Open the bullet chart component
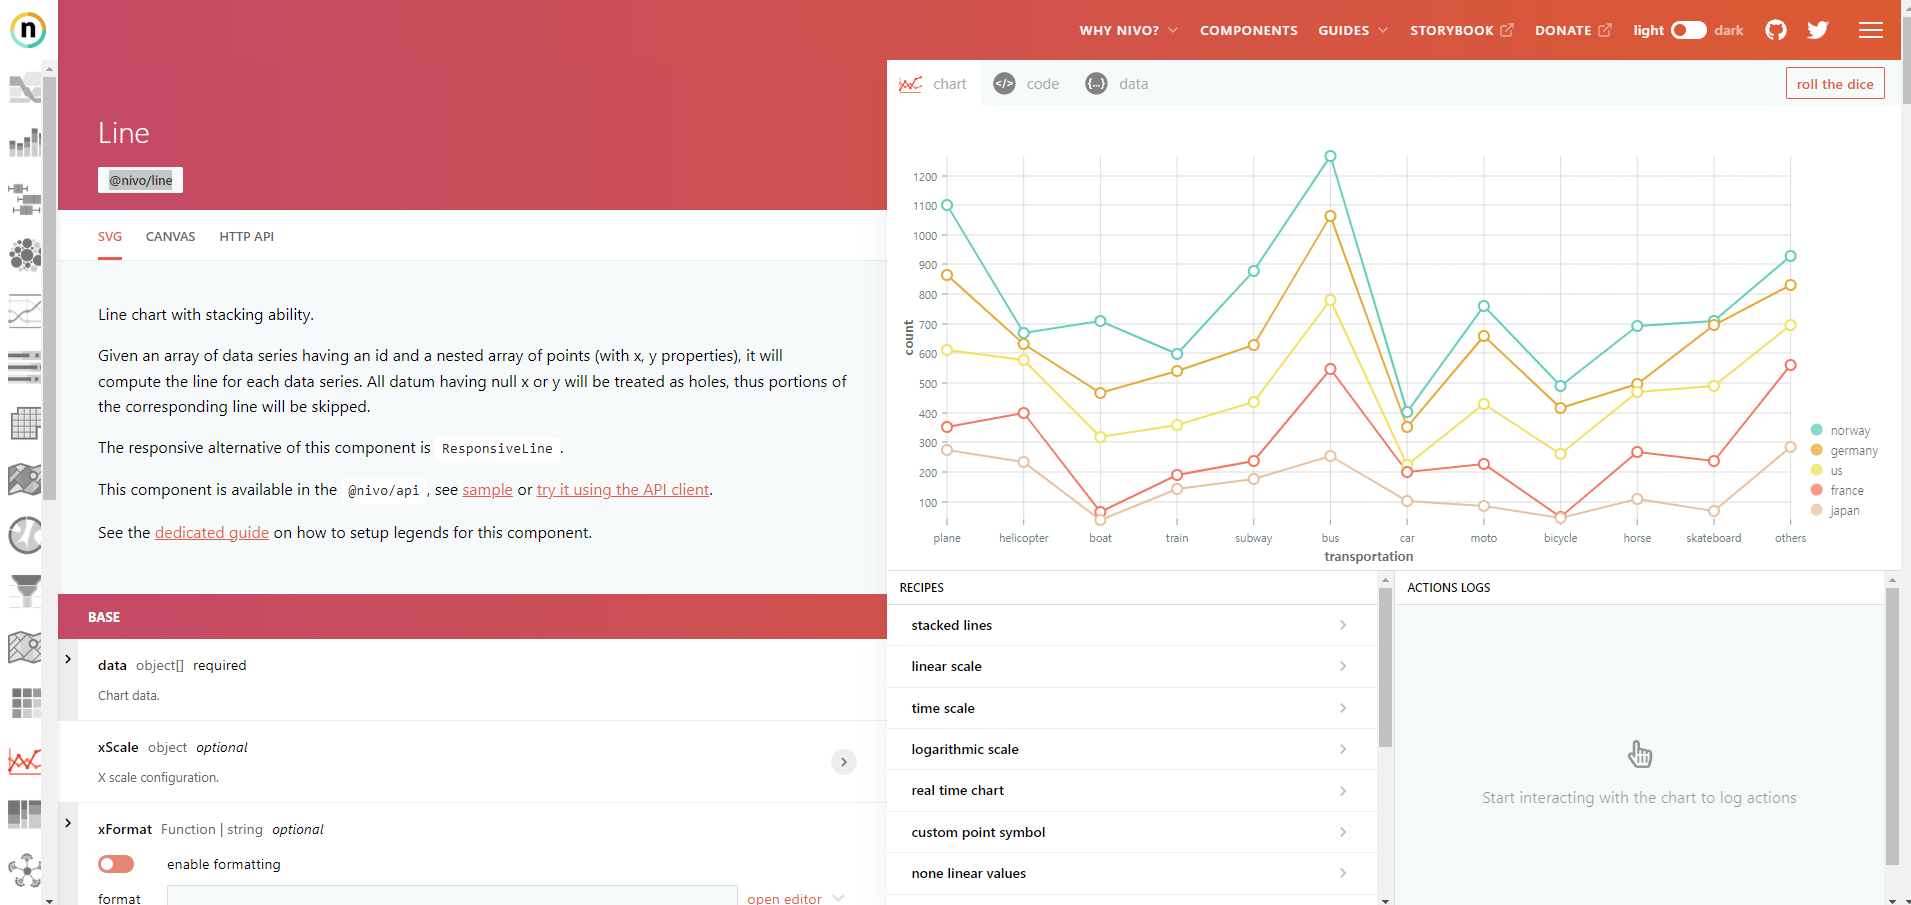Viewport: 1911px width, 905px height. [25, 367]
